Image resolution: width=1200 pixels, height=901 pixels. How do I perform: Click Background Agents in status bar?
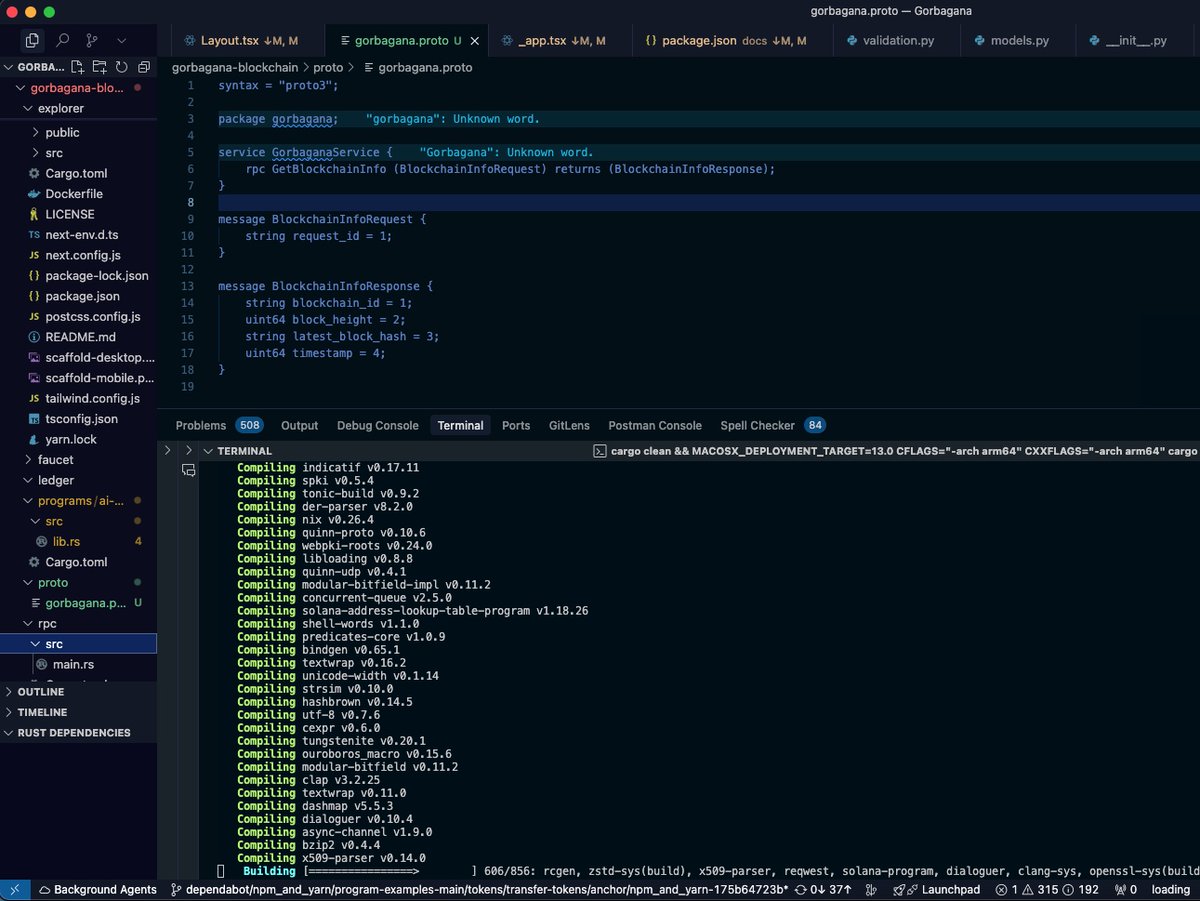click(x=97, y=889)
